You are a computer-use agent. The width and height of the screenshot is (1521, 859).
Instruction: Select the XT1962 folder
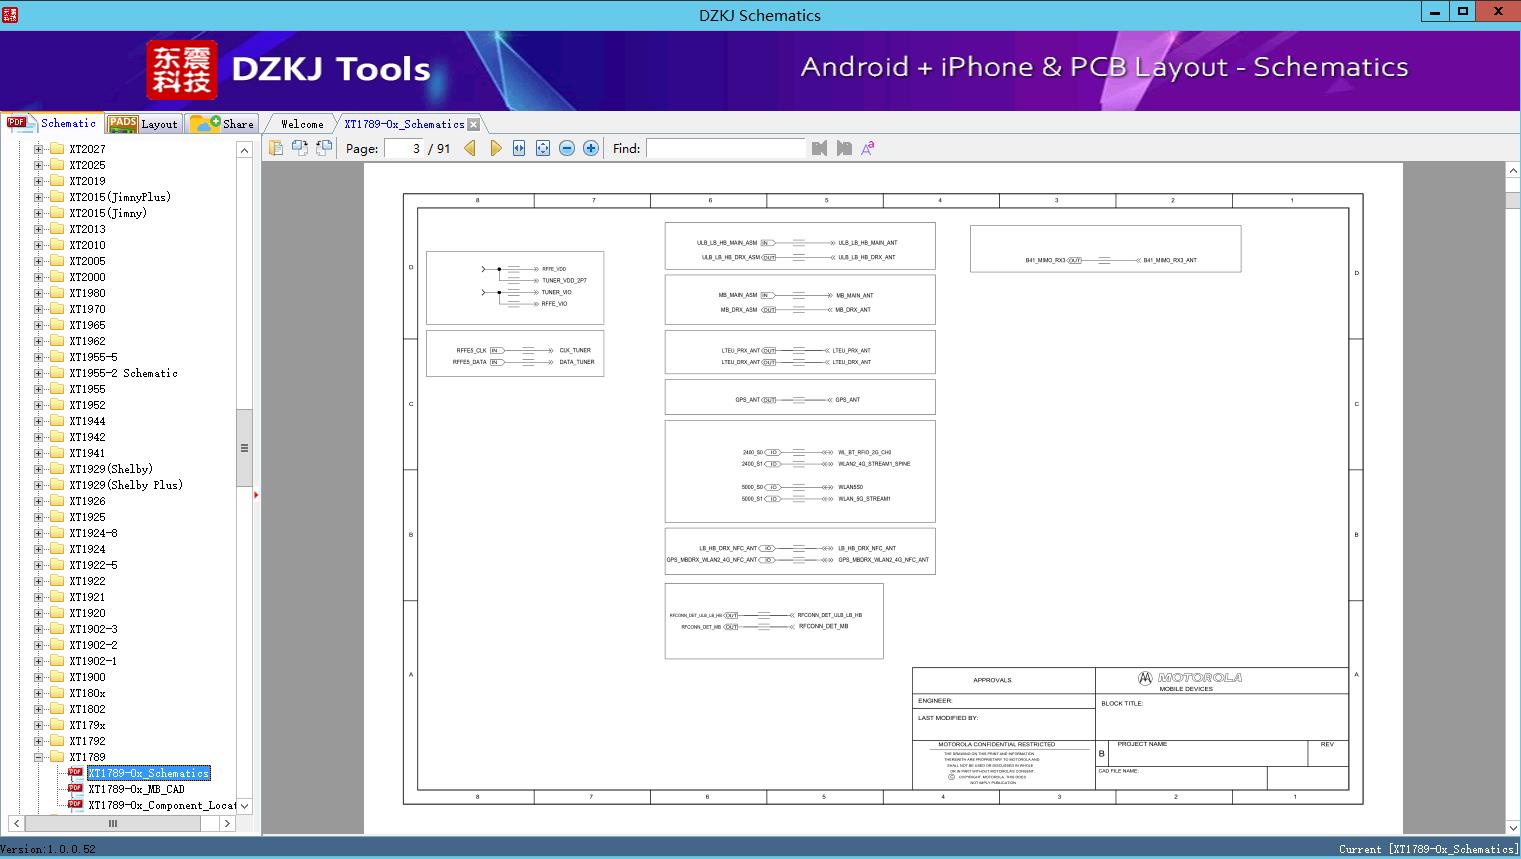[x=87, y=341]
